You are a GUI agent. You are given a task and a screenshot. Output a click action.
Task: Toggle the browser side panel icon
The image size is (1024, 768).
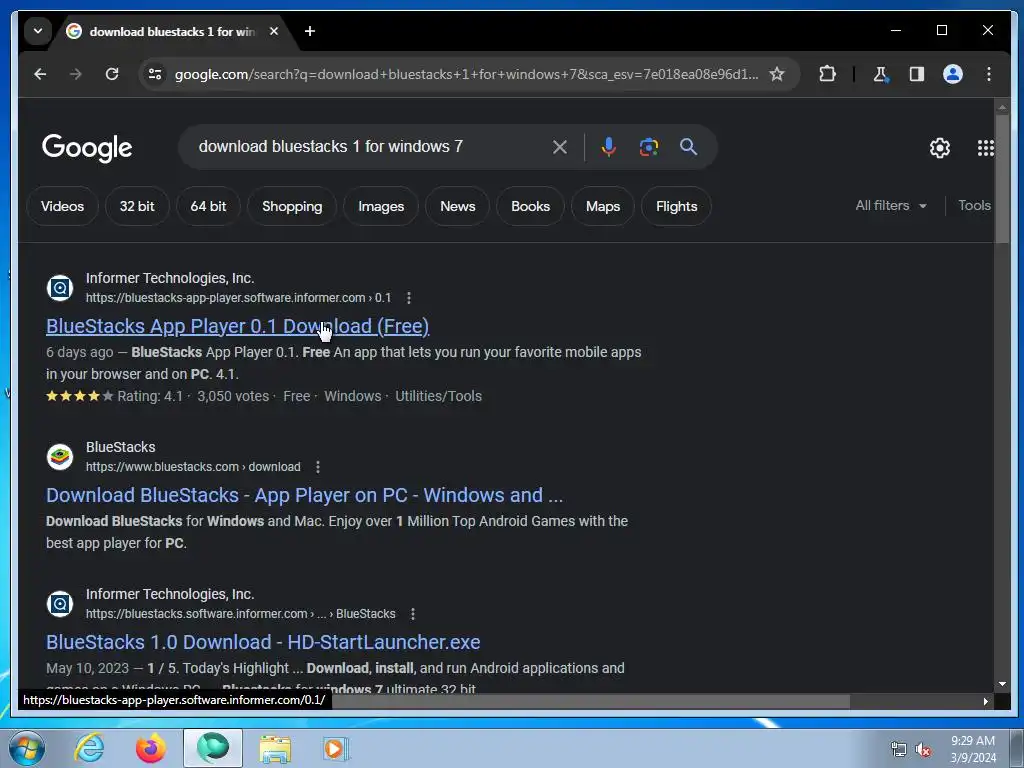click(x=917, y=74)
